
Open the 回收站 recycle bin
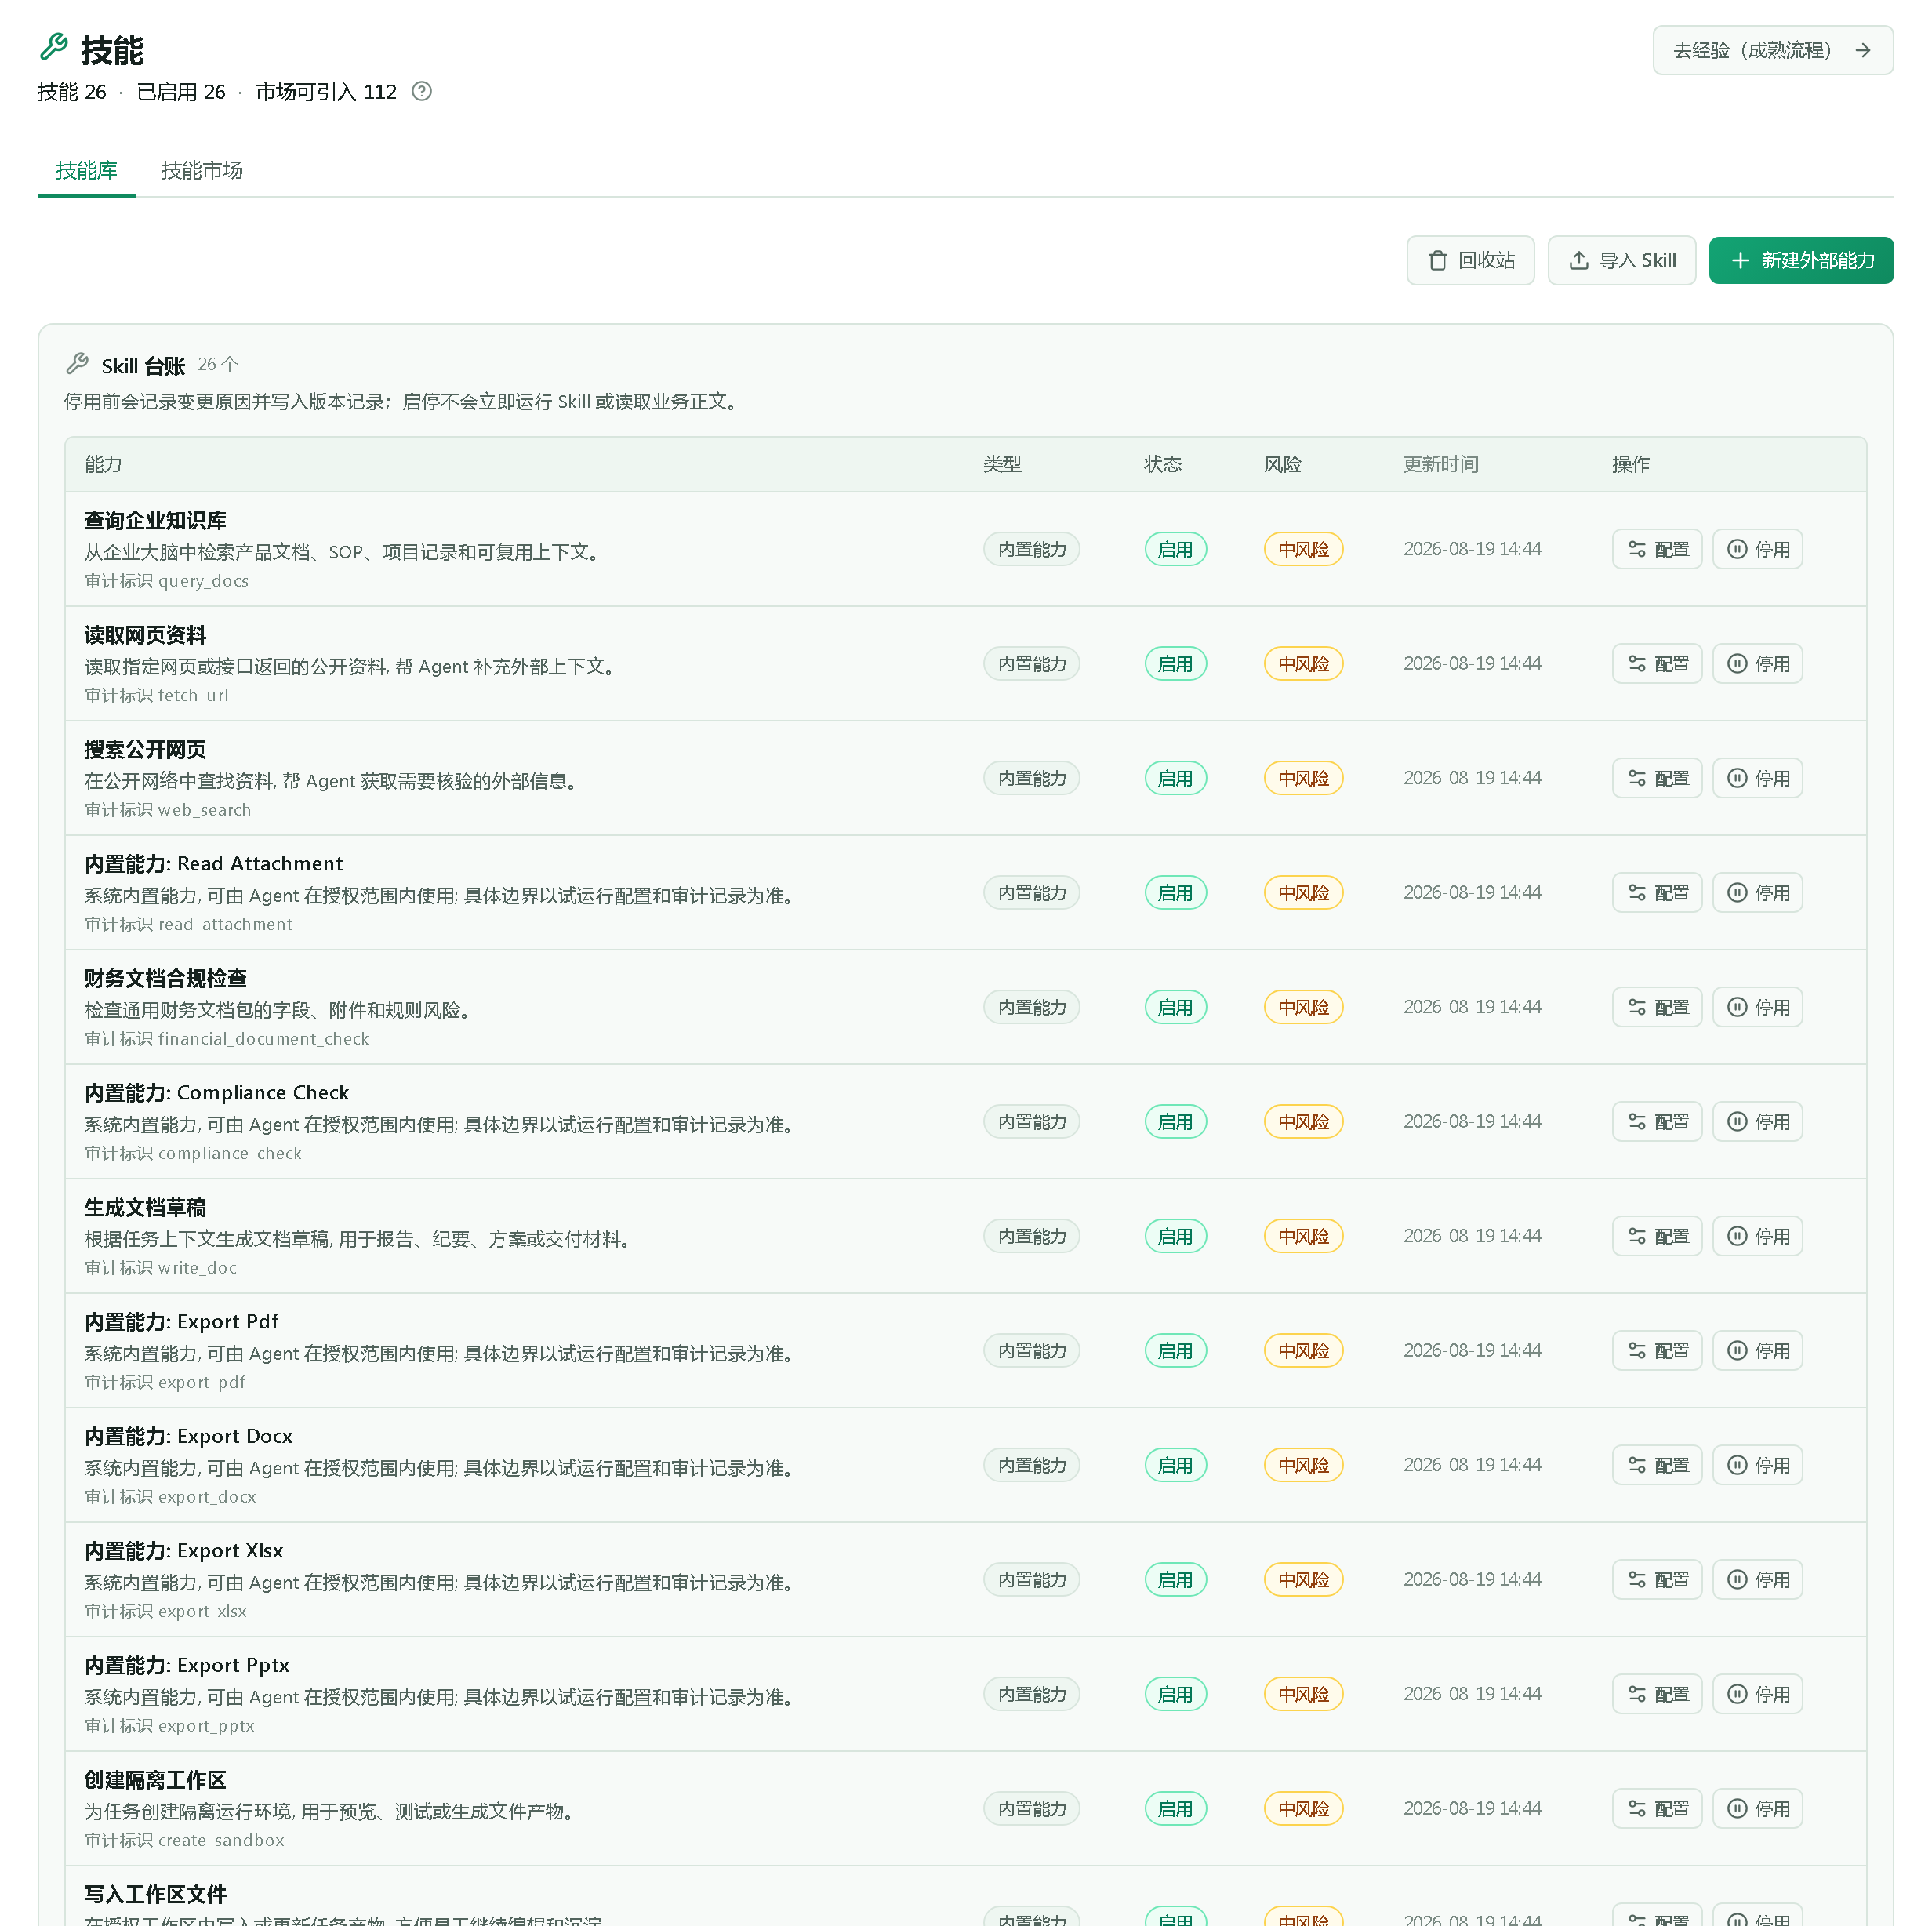pyautogui.click(x=1470, y=260)
